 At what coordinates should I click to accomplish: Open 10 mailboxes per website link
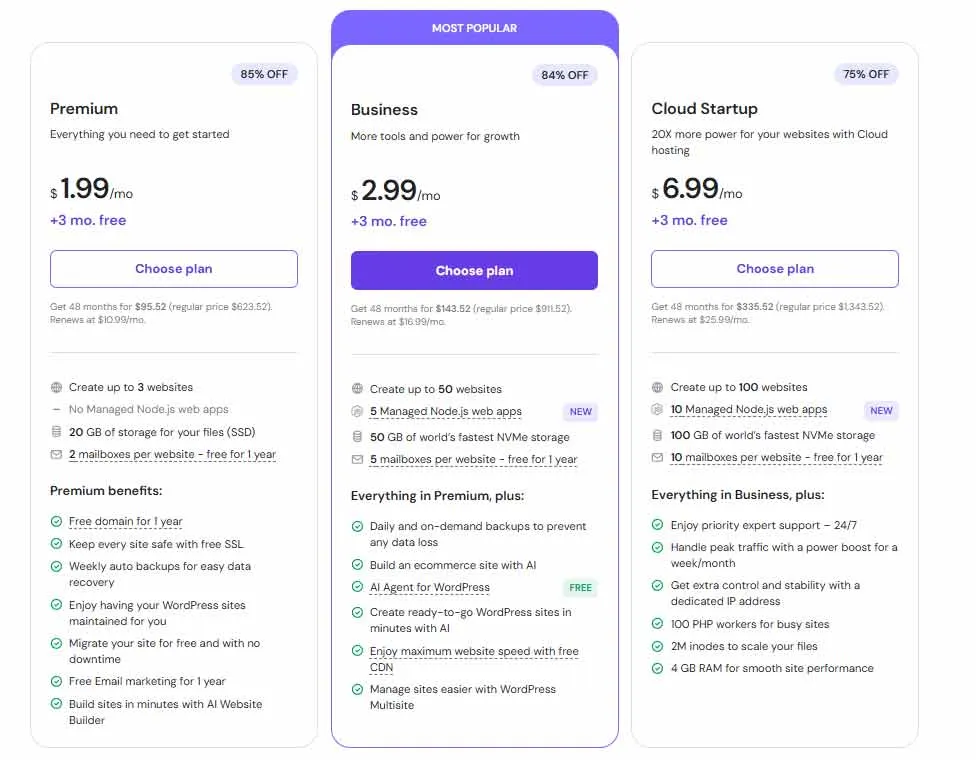[x=777, y=457]
